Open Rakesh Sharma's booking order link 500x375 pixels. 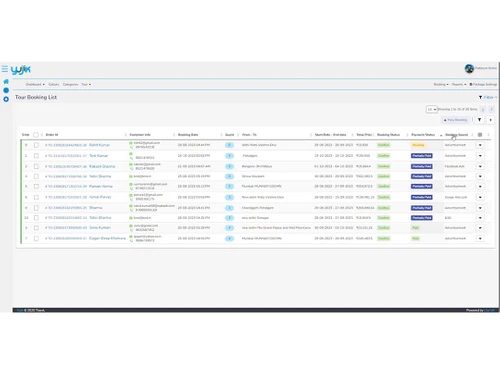point(66,166)
